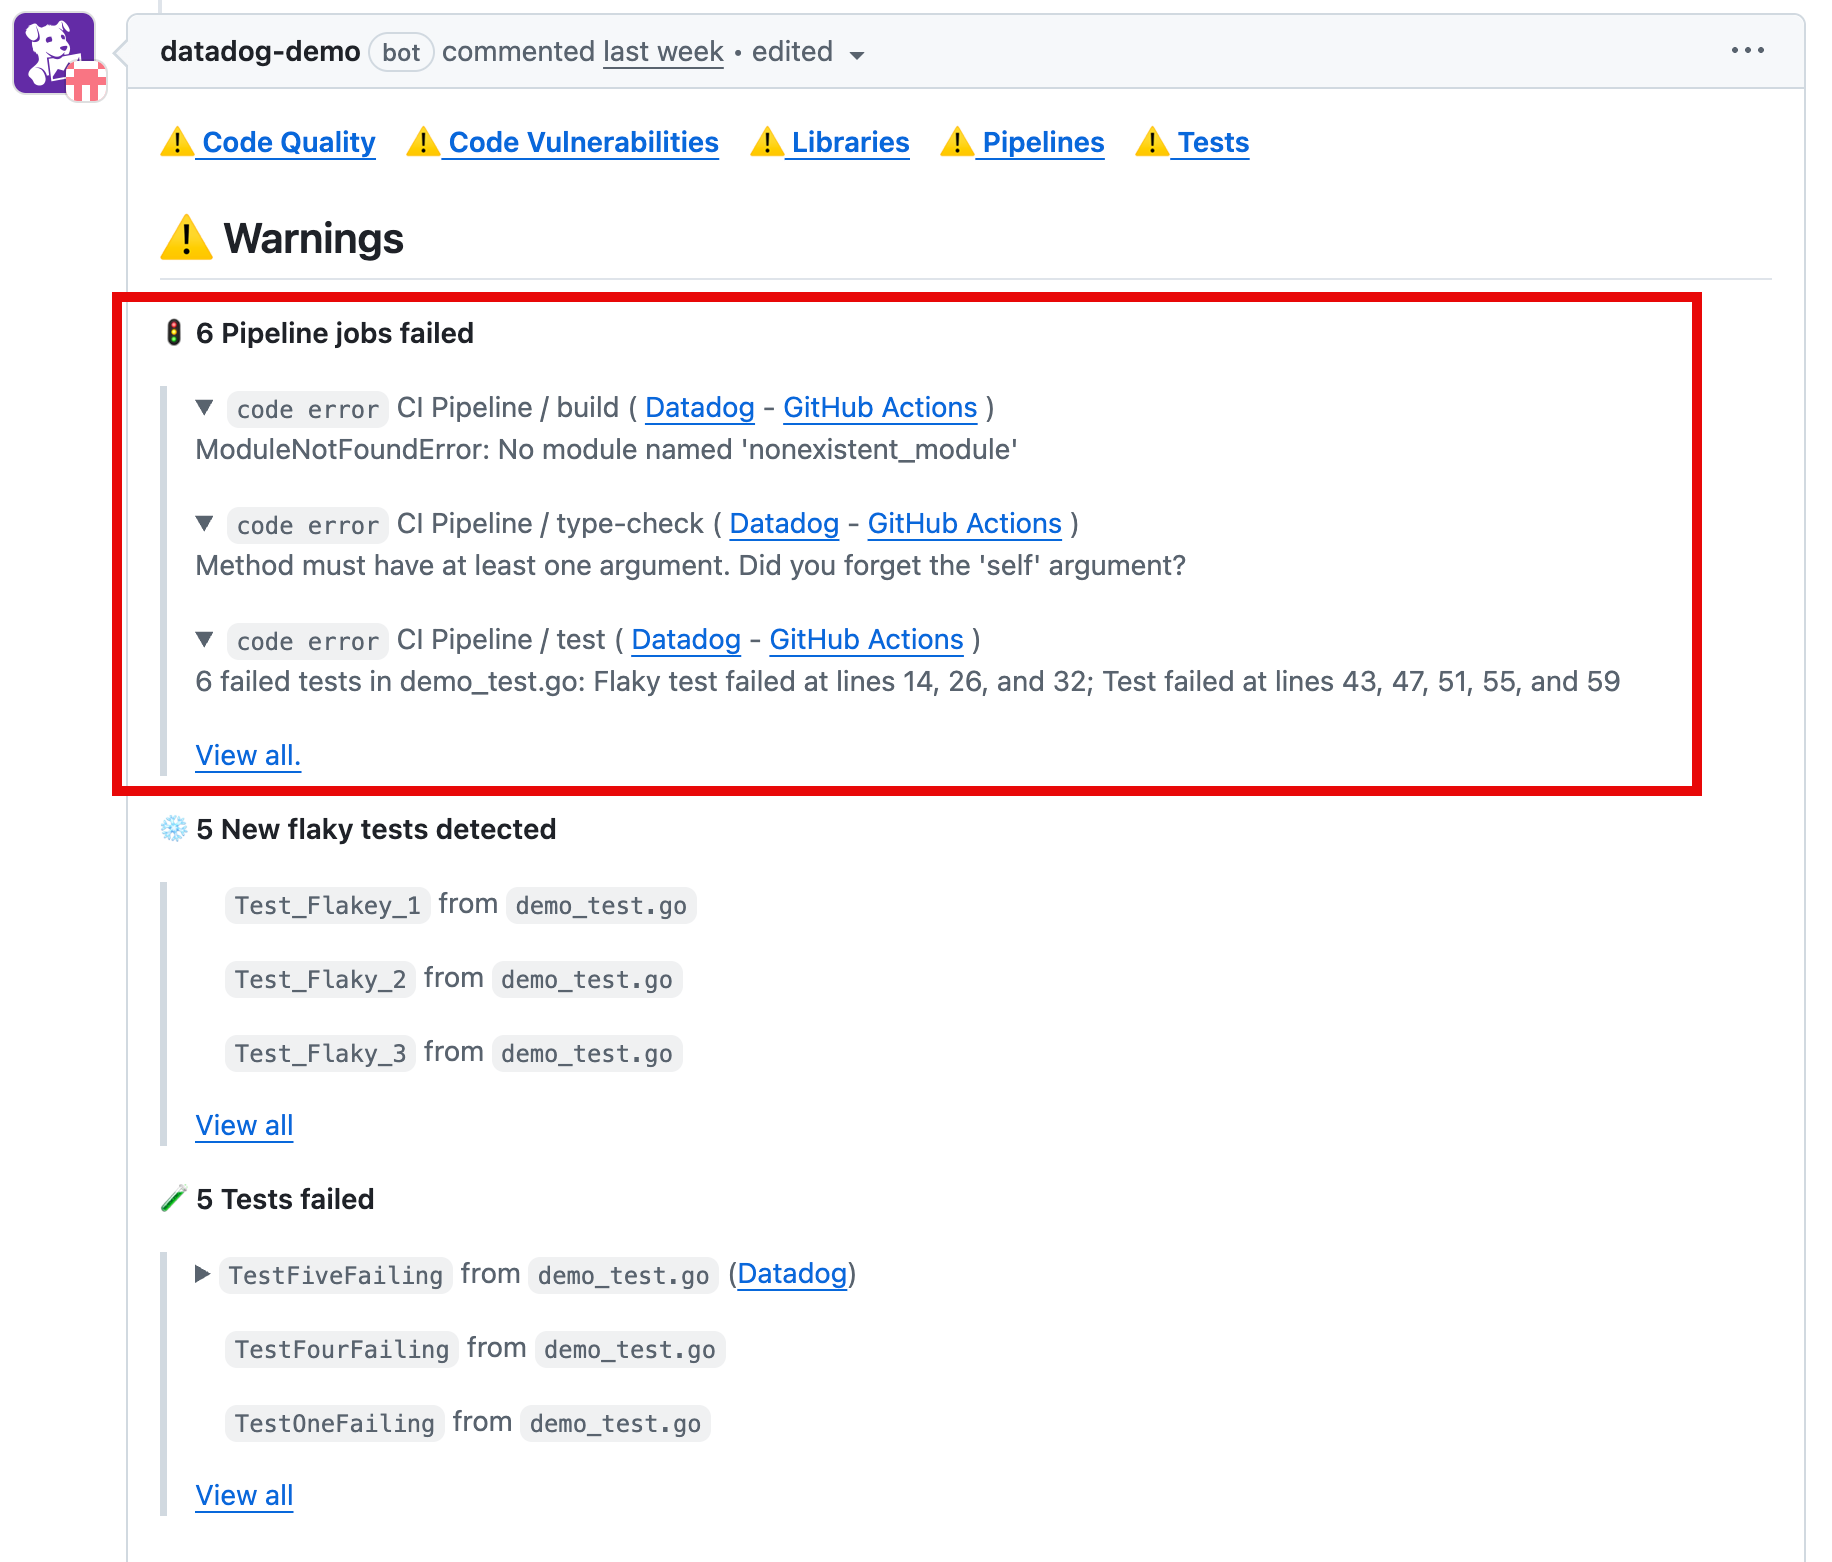The height and width of the screenshot is (1562, 1832).
Task: Click demo_test.go beside TestFiveFailing
Action: [623, 1275]
